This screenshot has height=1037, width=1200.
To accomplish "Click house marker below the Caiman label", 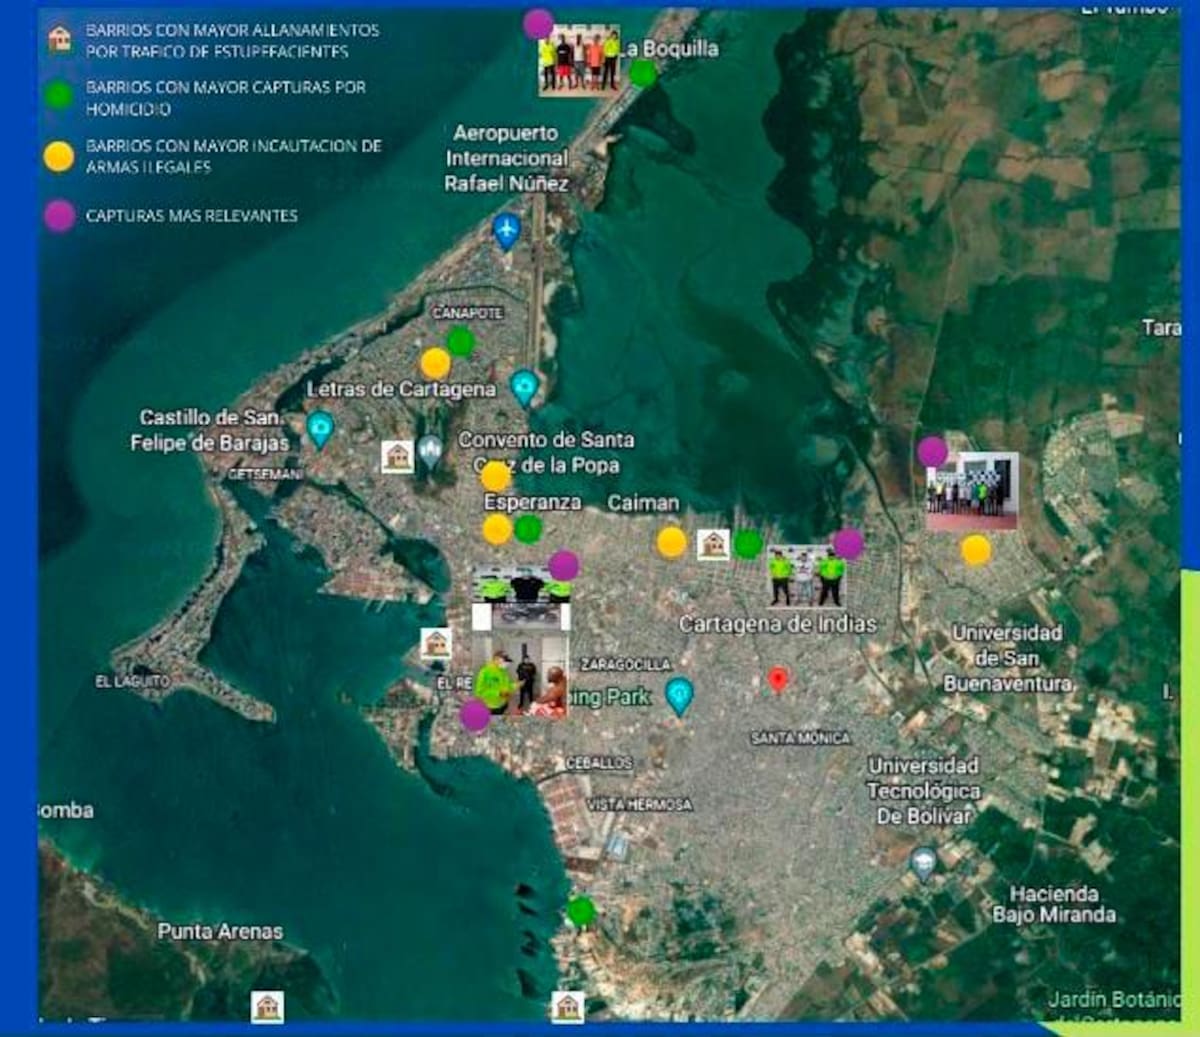I will coord(713,544).
